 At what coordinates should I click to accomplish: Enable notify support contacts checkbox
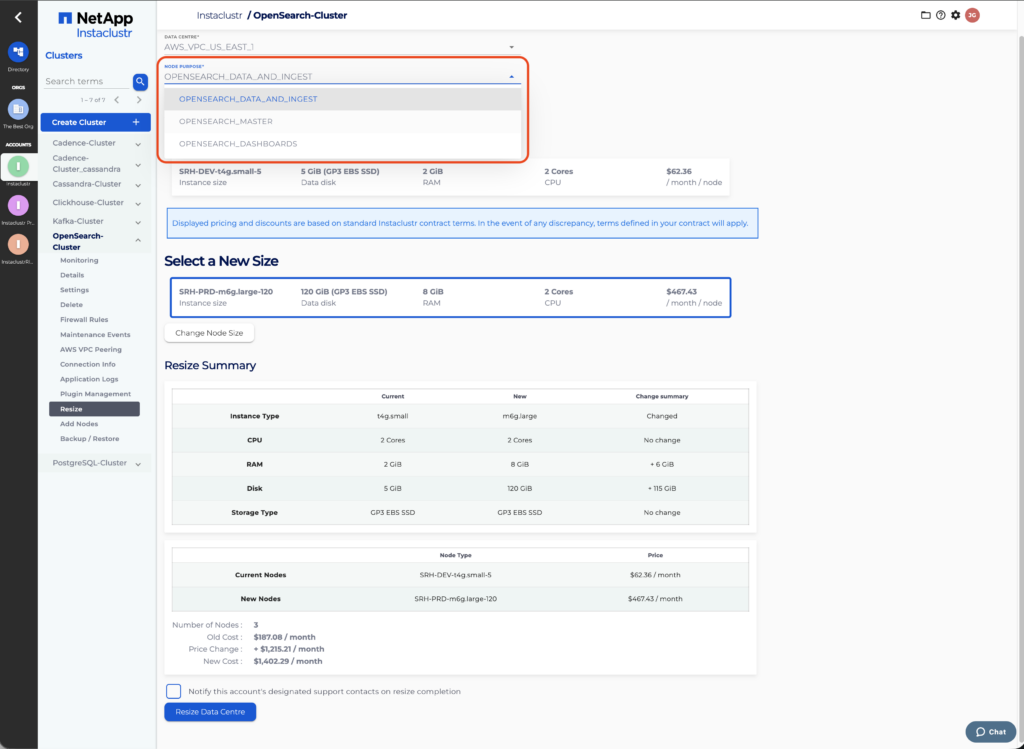pyautogui.click(x=174, y=691)
